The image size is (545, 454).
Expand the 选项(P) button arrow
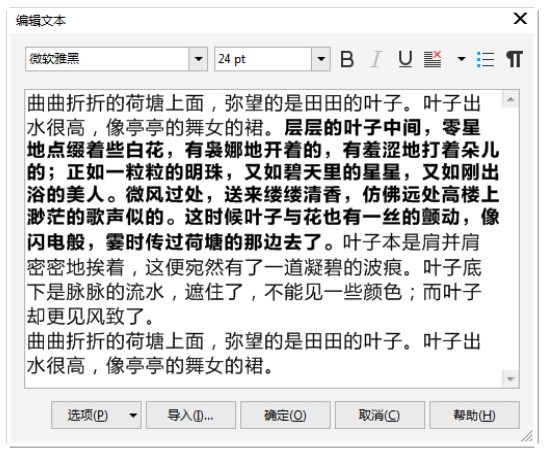133,415
